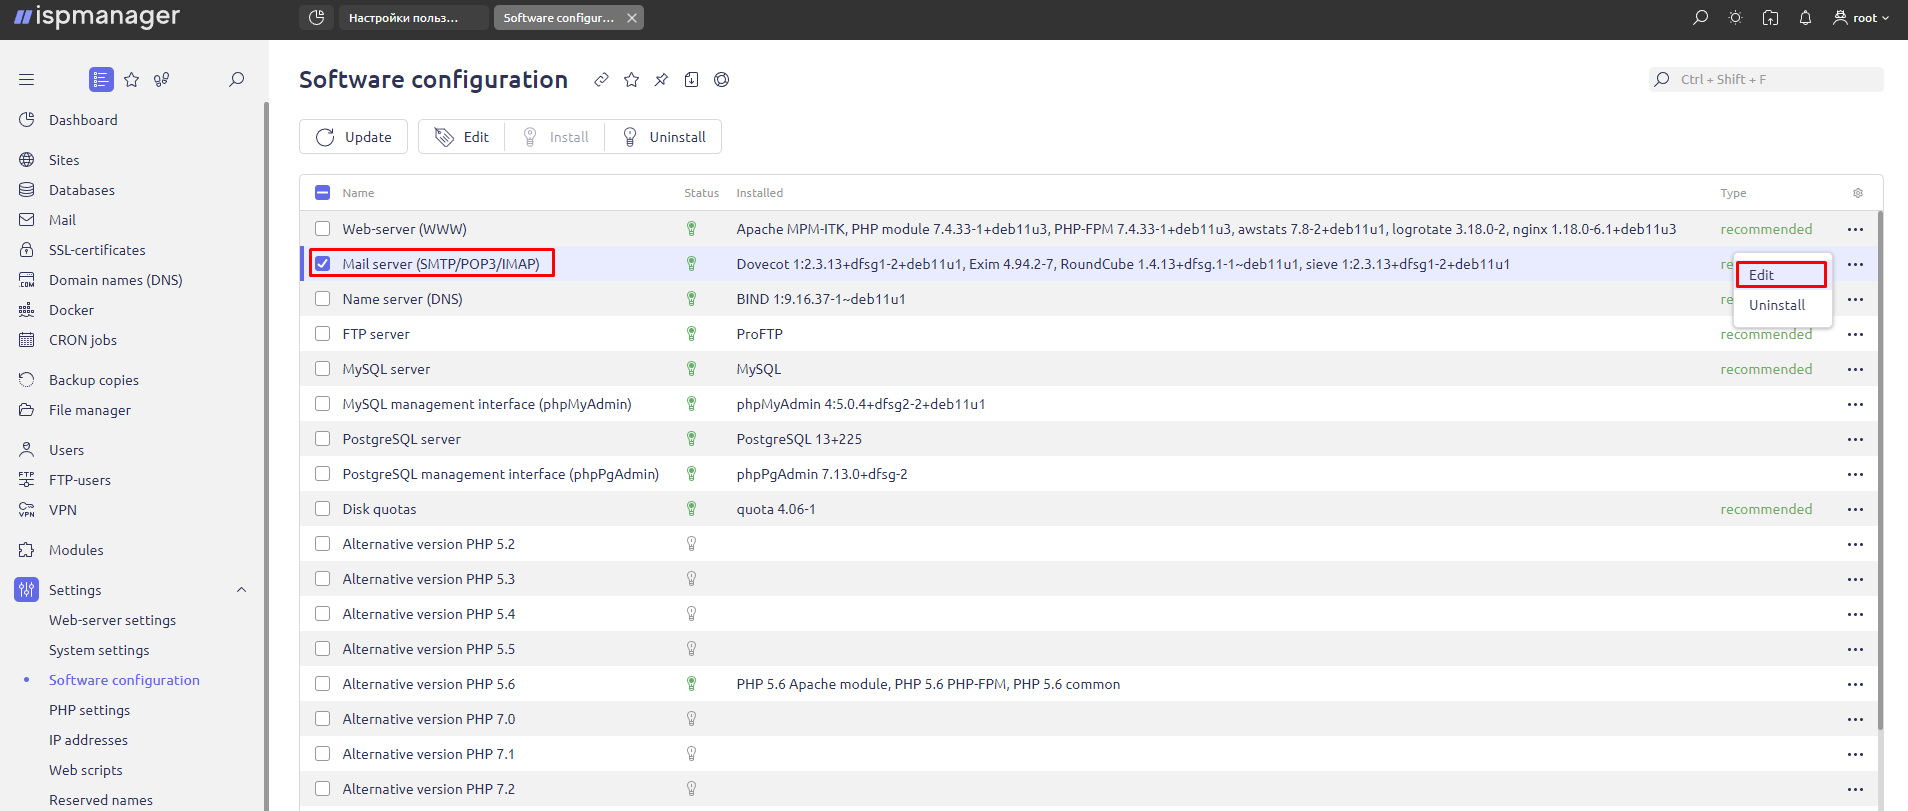Viewport: 1908px width, 811px height.
Task: Open the help lifebuoy icon near title
Action: click(x=721, y=80)
